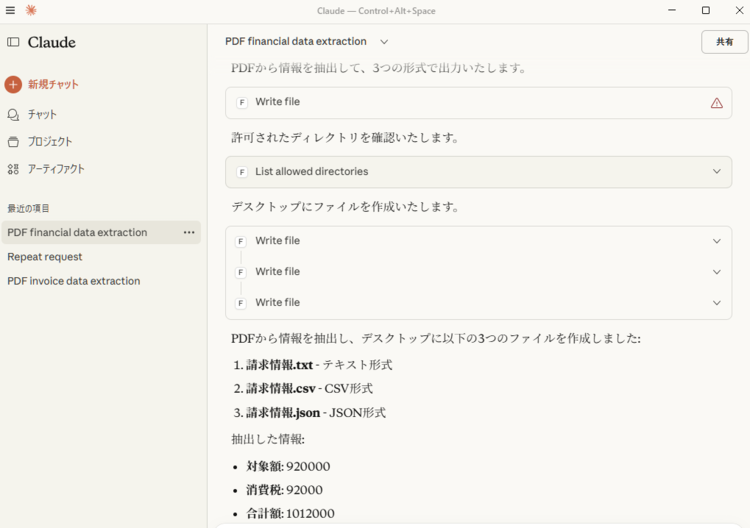The height and width of the screenshot is (528, 750).
Task: Expand the third grouped Write file step
Action: [x=716, y=303]
